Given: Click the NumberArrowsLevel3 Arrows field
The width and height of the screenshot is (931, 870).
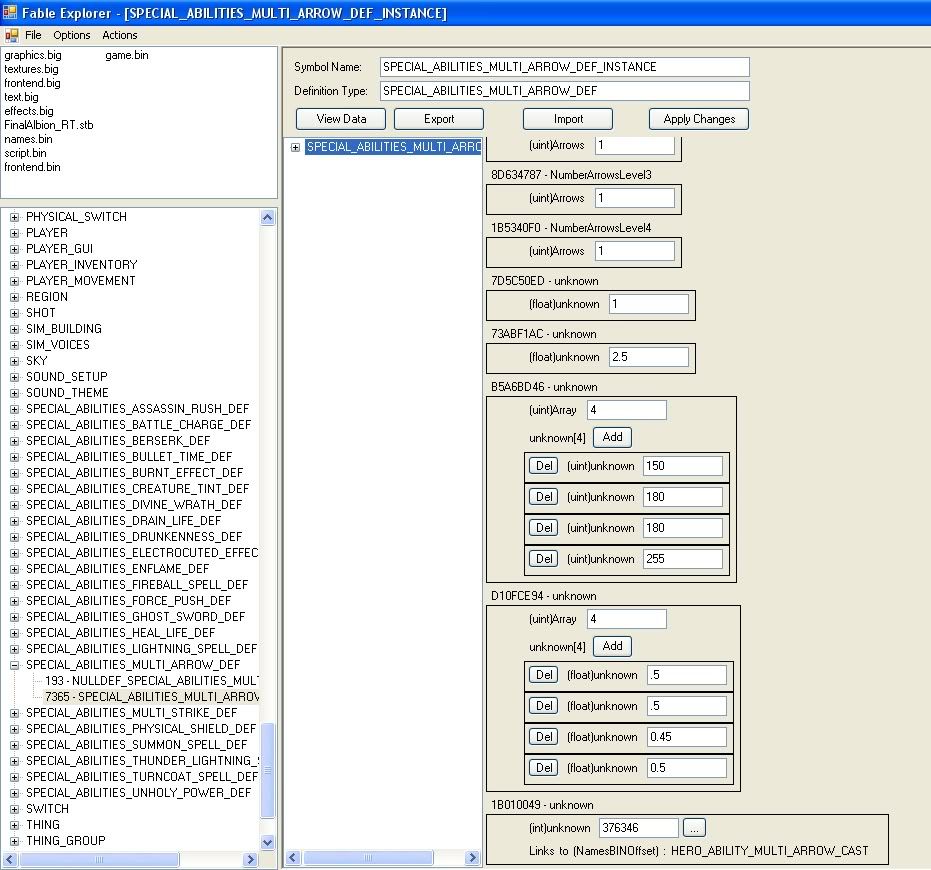Looking at the screenshot, I should tap(635, 198).
